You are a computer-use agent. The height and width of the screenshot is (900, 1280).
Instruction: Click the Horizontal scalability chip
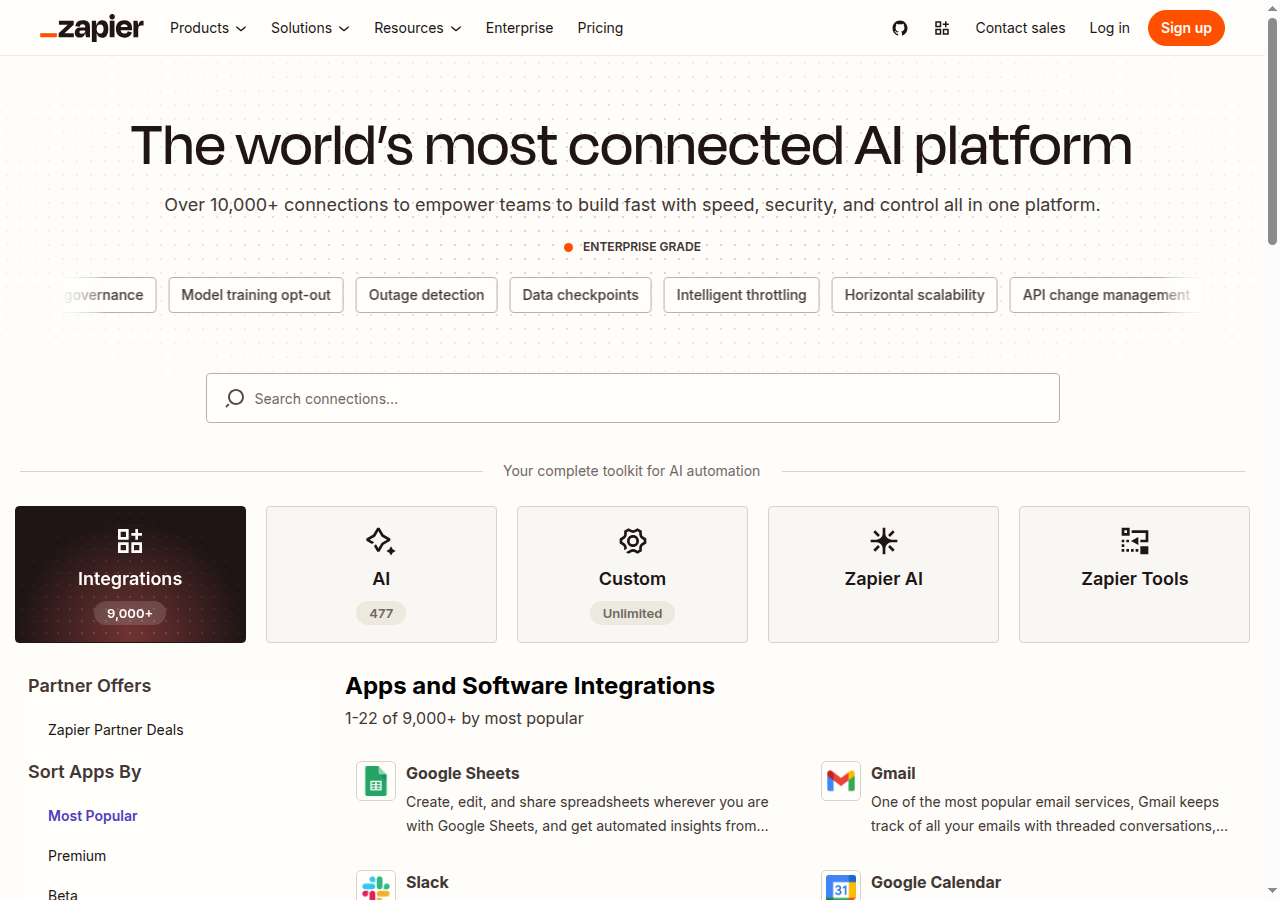(x=914, y=295)
